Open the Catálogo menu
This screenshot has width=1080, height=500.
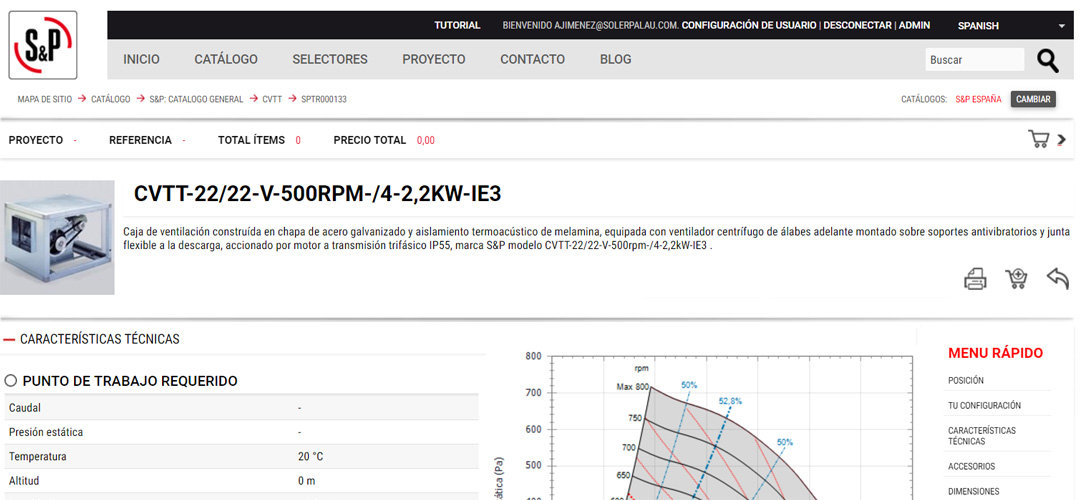(226, 60)
